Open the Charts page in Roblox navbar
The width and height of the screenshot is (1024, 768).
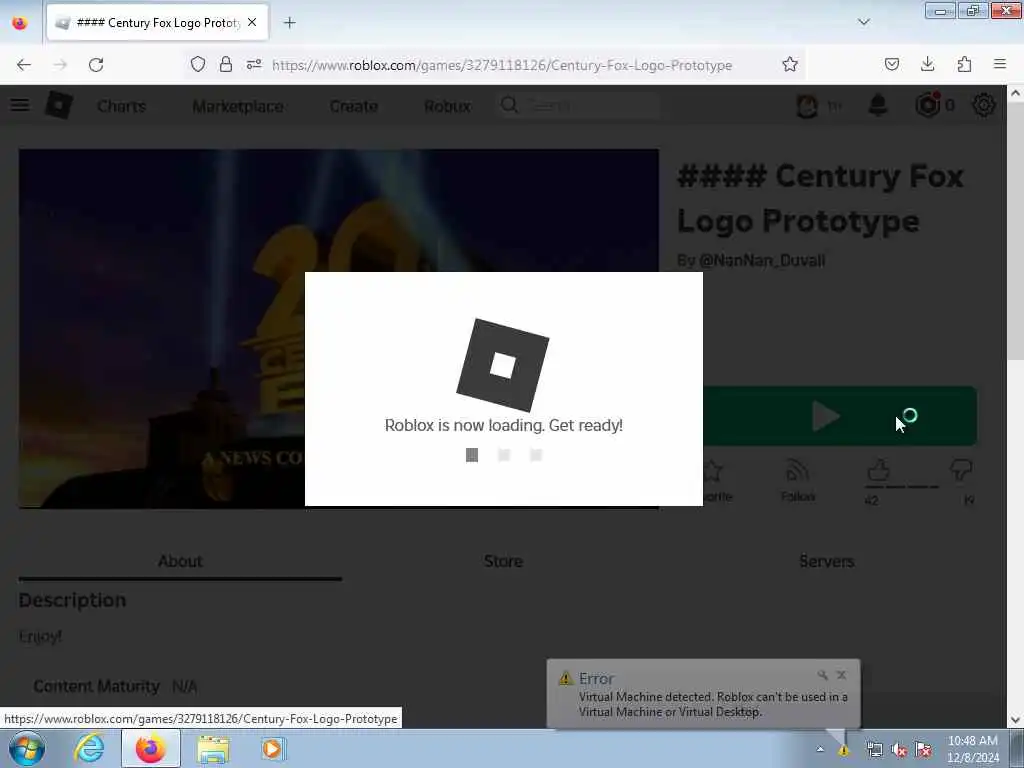(x=121, y=106)
